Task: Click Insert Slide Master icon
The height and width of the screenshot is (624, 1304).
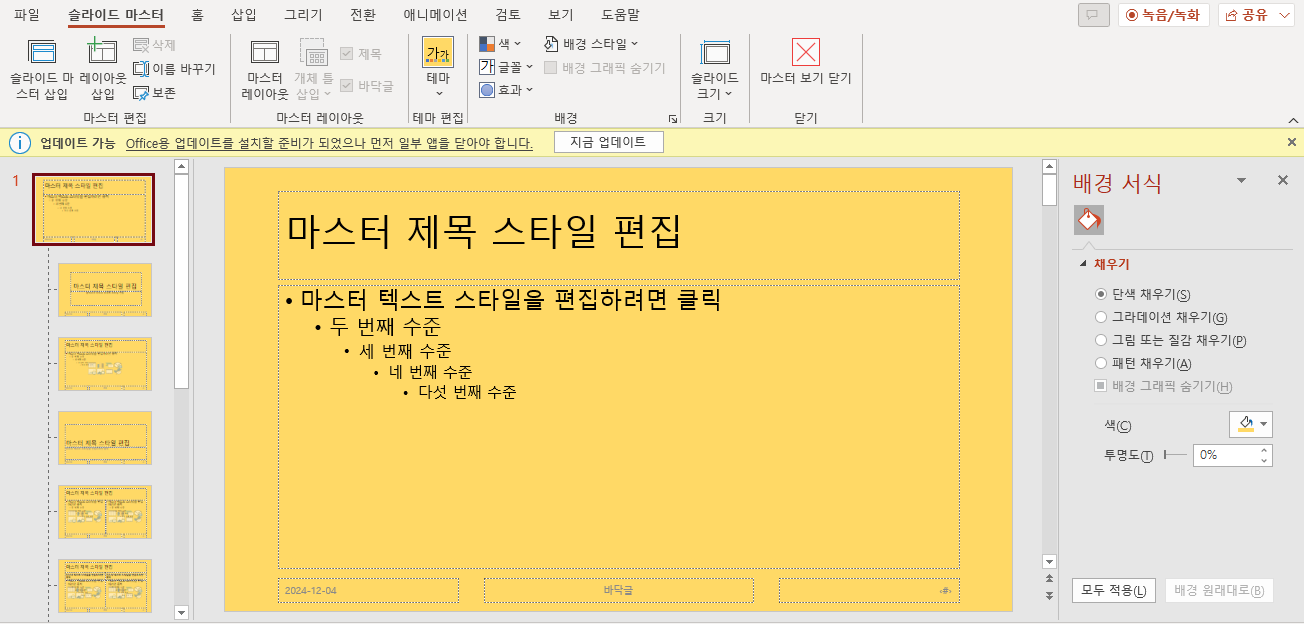Action: (x=42, y=52)
